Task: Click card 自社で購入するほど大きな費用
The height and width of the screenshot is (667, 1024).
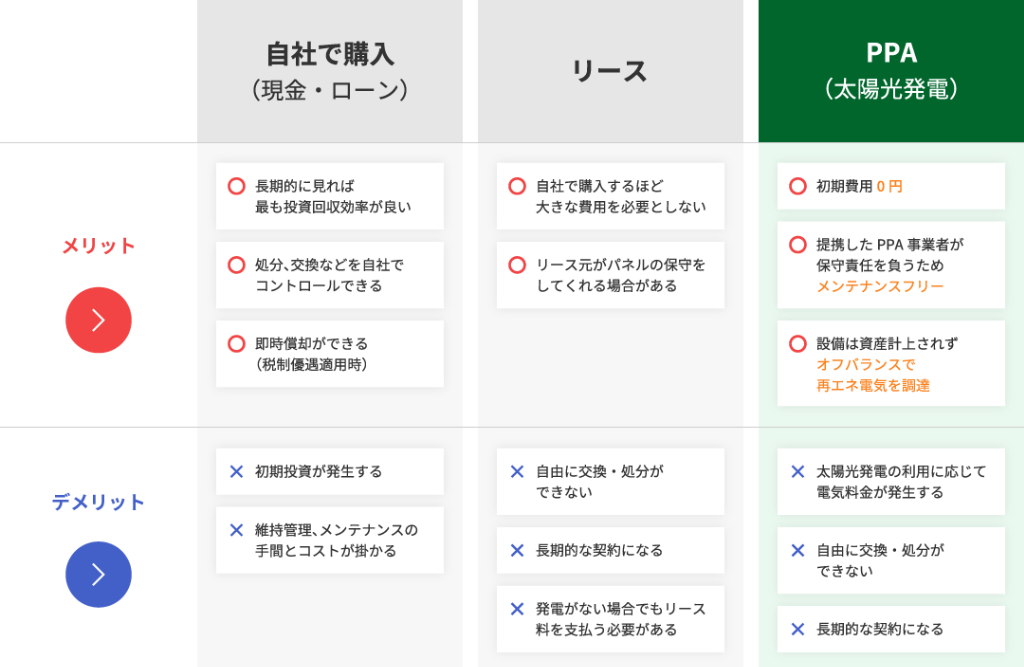Action: point(610,196)
